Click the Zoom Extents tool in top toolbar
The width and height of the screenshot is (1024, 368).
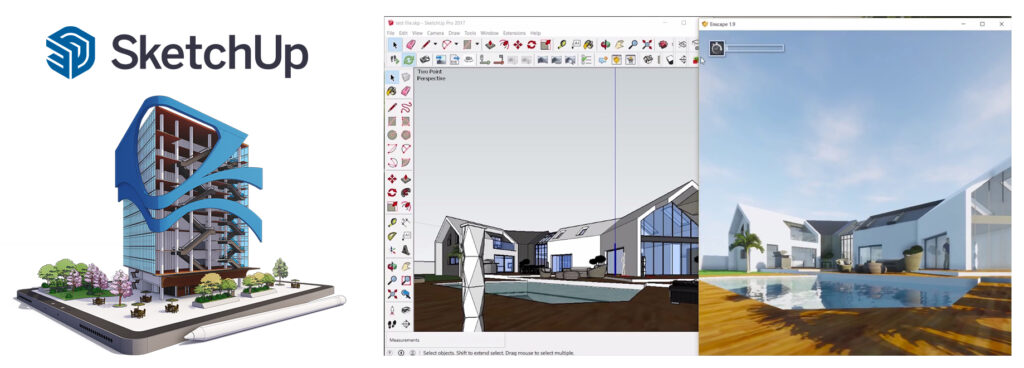(647, 44)
